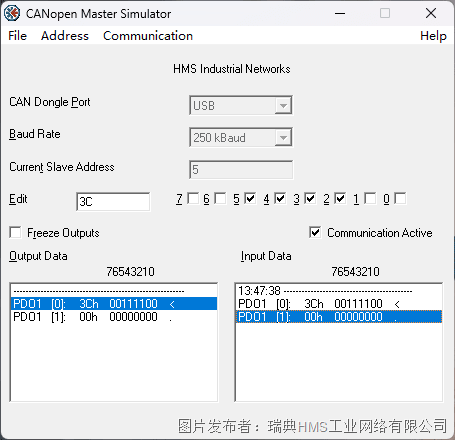This screenshot has height=440, width=455.
Task: Toggle bit 0 checkbox
Action: [400, 198]
